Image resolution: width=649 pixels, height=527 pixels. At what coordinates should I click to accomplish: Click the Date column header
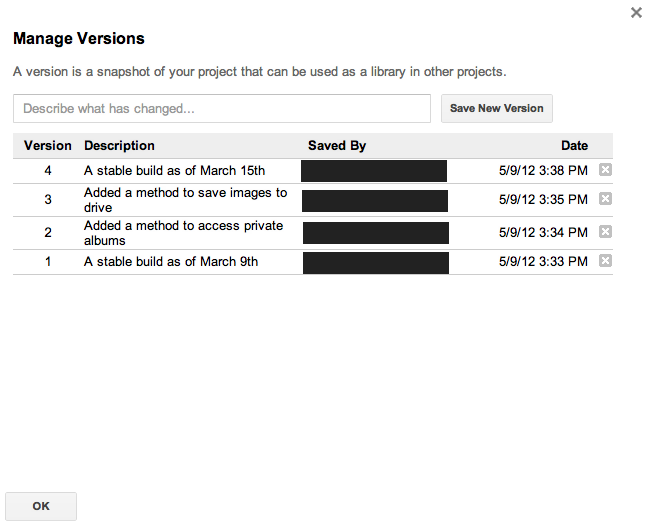(x=574, y=146)
